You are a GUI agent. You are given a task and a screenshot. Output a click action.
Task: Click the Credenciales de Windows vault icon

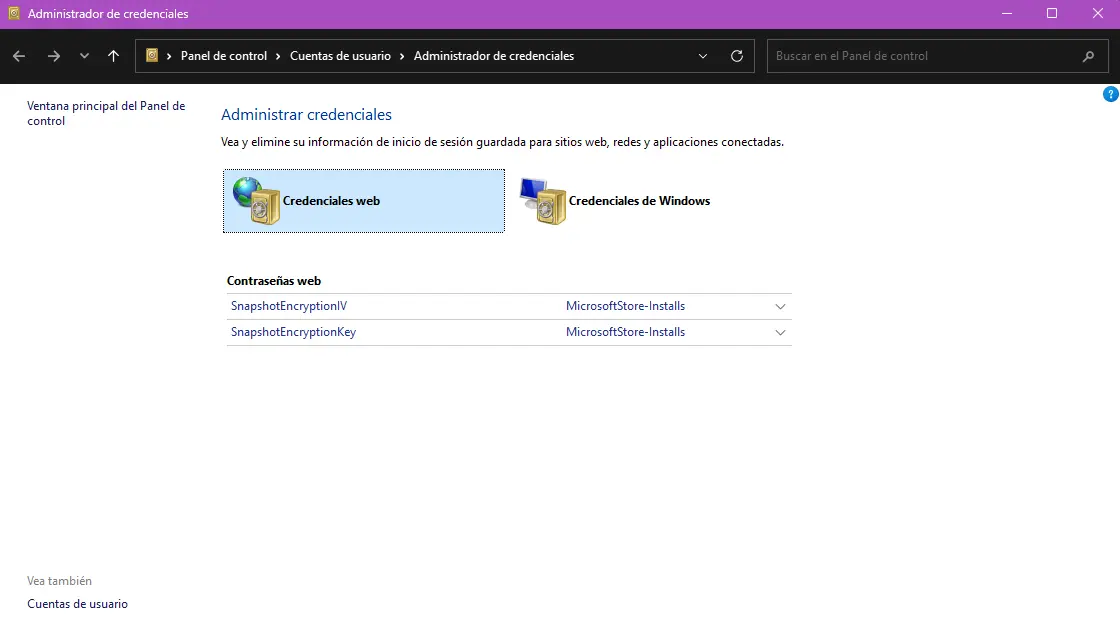click(543, 201)
